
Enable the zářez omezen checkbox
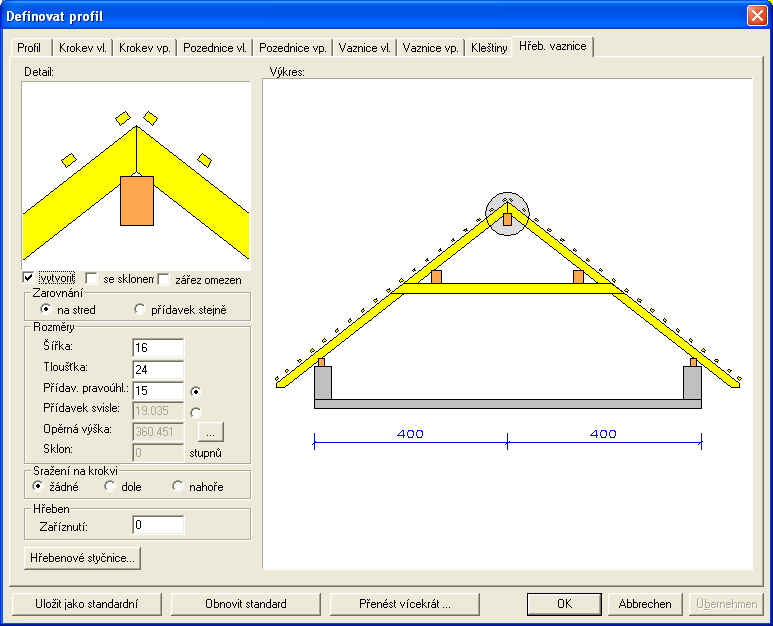pos(163,279)
